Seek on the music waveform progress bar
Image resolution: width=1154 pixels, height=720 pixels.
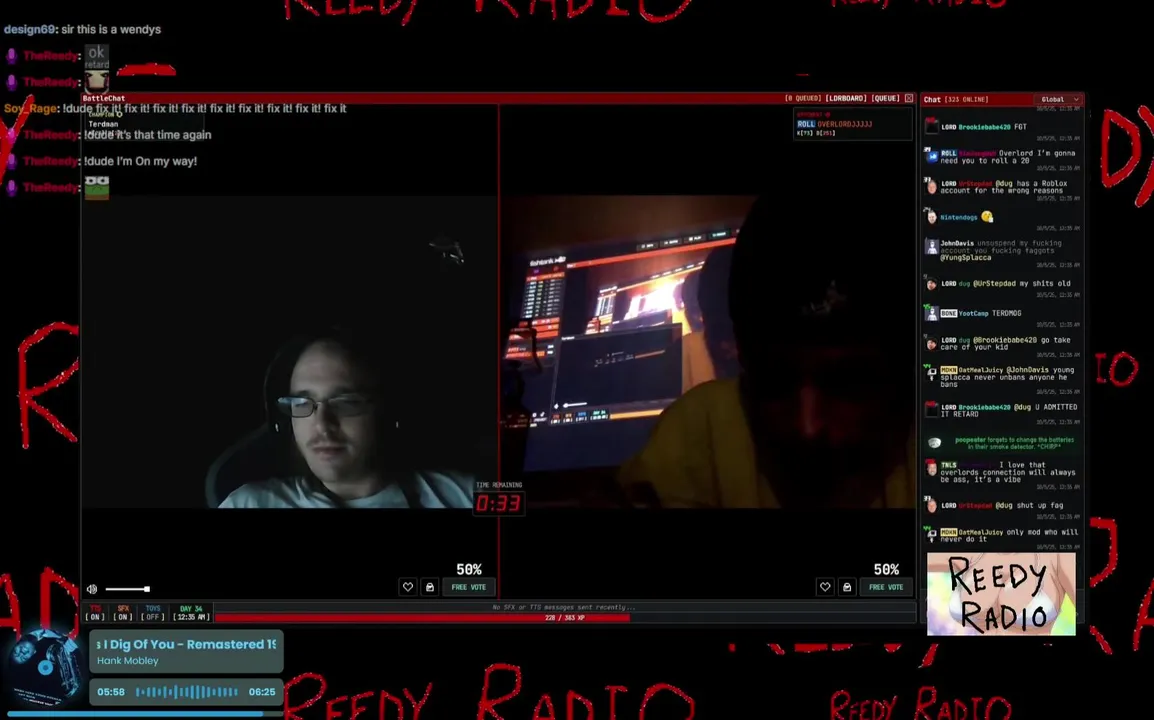pos(187,692)
